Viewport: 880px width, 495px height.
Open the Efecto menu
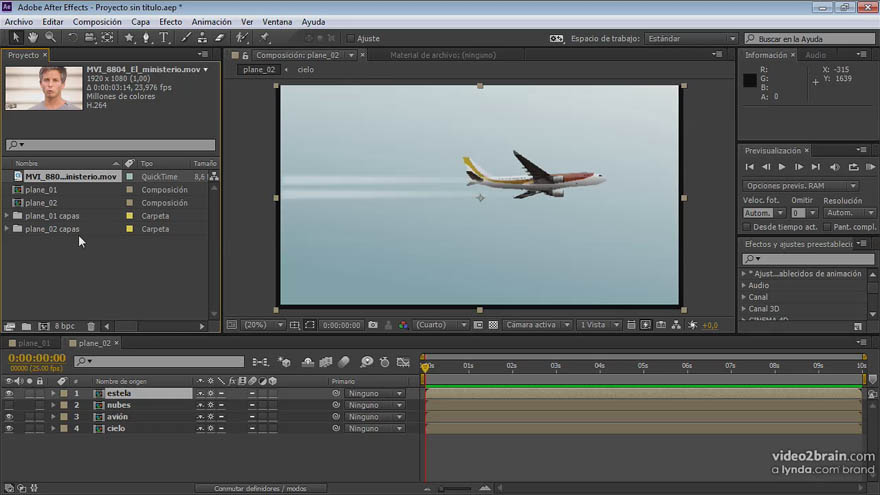pyautogui.click(x=171, y=22)
